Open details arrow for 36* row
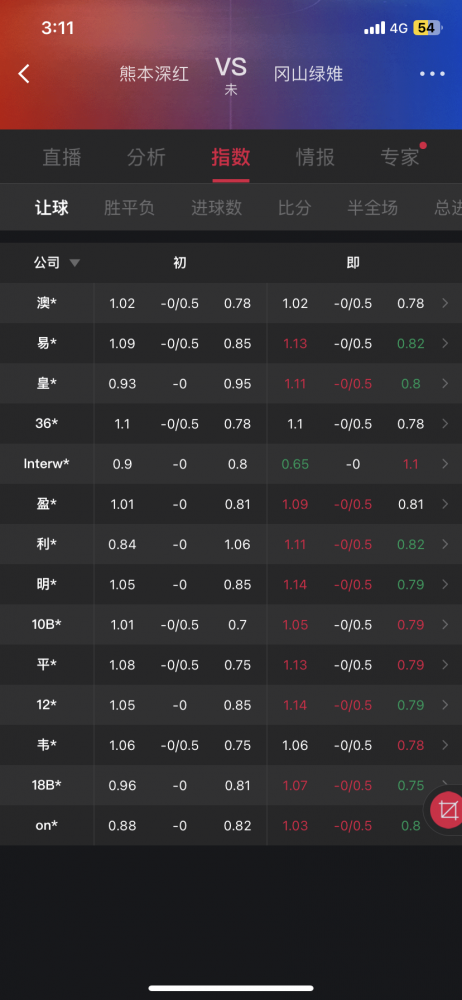 [445, 424]
